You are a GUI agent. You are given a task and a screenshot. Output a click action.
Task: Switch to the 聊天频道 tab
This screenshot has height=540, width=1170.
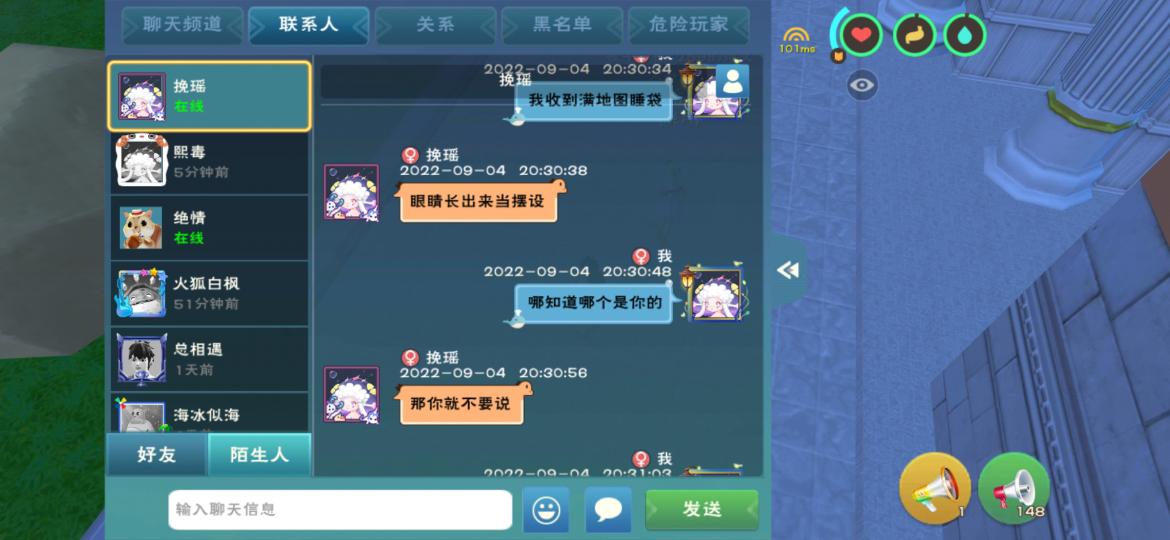tap(183, 25)
